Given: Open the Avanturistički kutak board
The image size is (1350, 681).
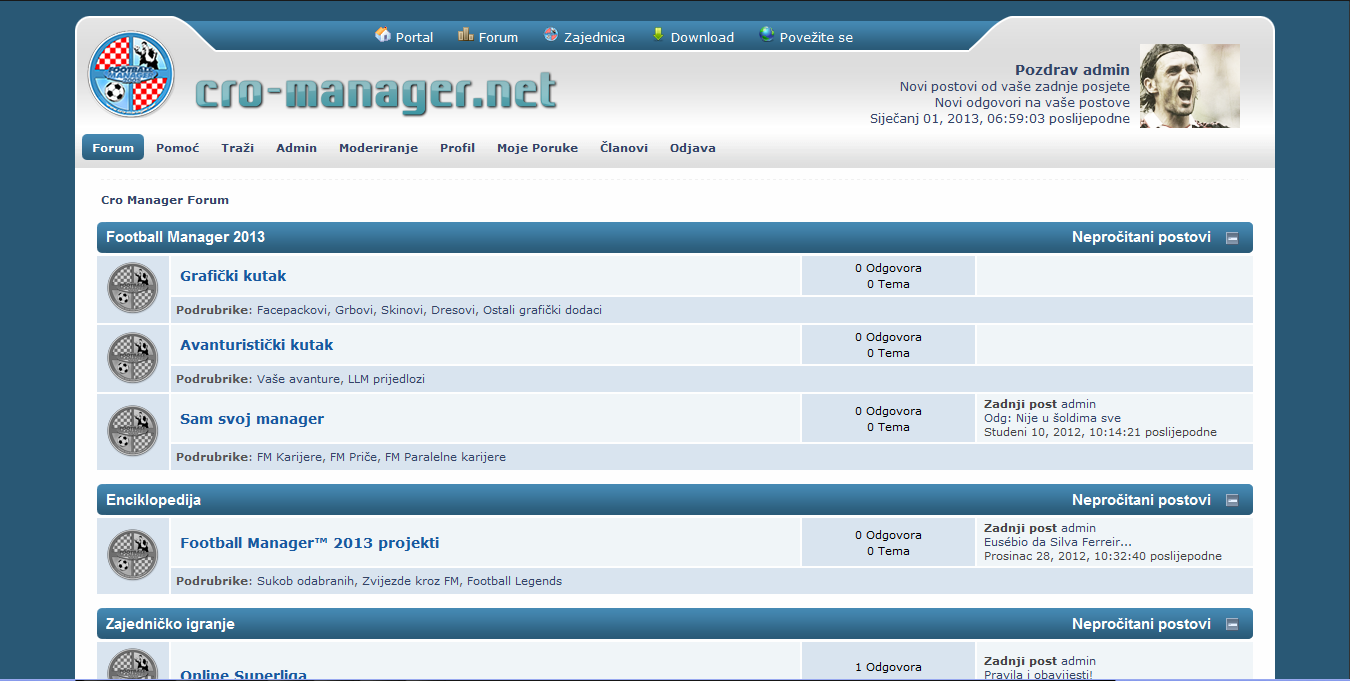Looking at the screenshot, I should [257, 345].
